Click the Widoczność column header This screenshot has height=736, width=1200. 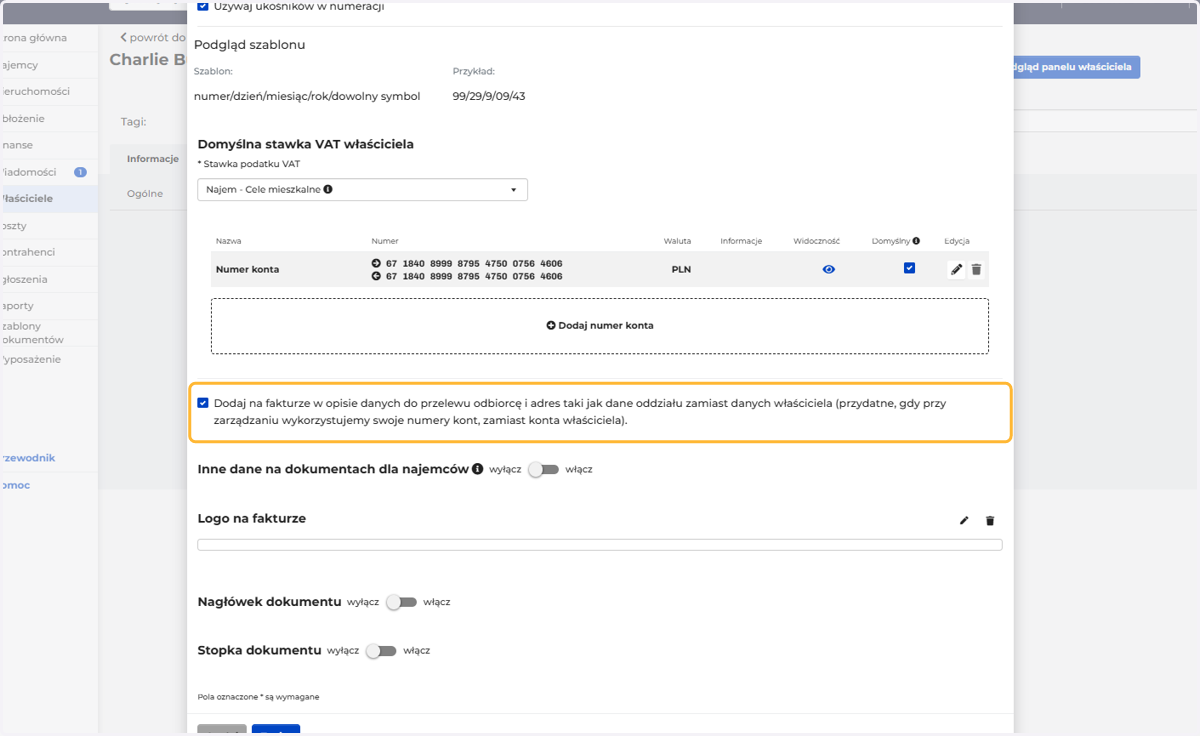(x=817, y=241)
